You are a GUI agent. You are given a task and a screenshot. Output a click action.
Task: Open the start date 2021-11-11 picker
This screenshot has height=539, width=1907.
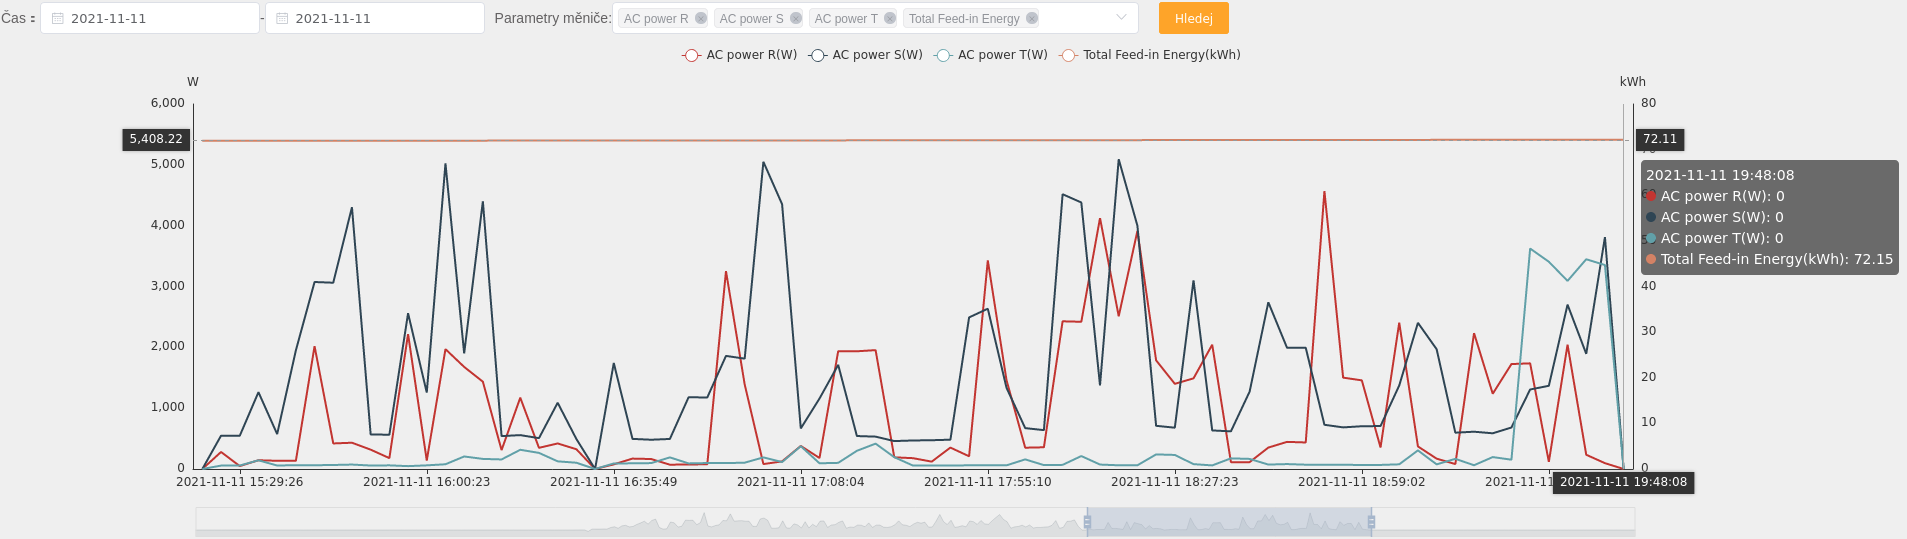coord(150,18)
